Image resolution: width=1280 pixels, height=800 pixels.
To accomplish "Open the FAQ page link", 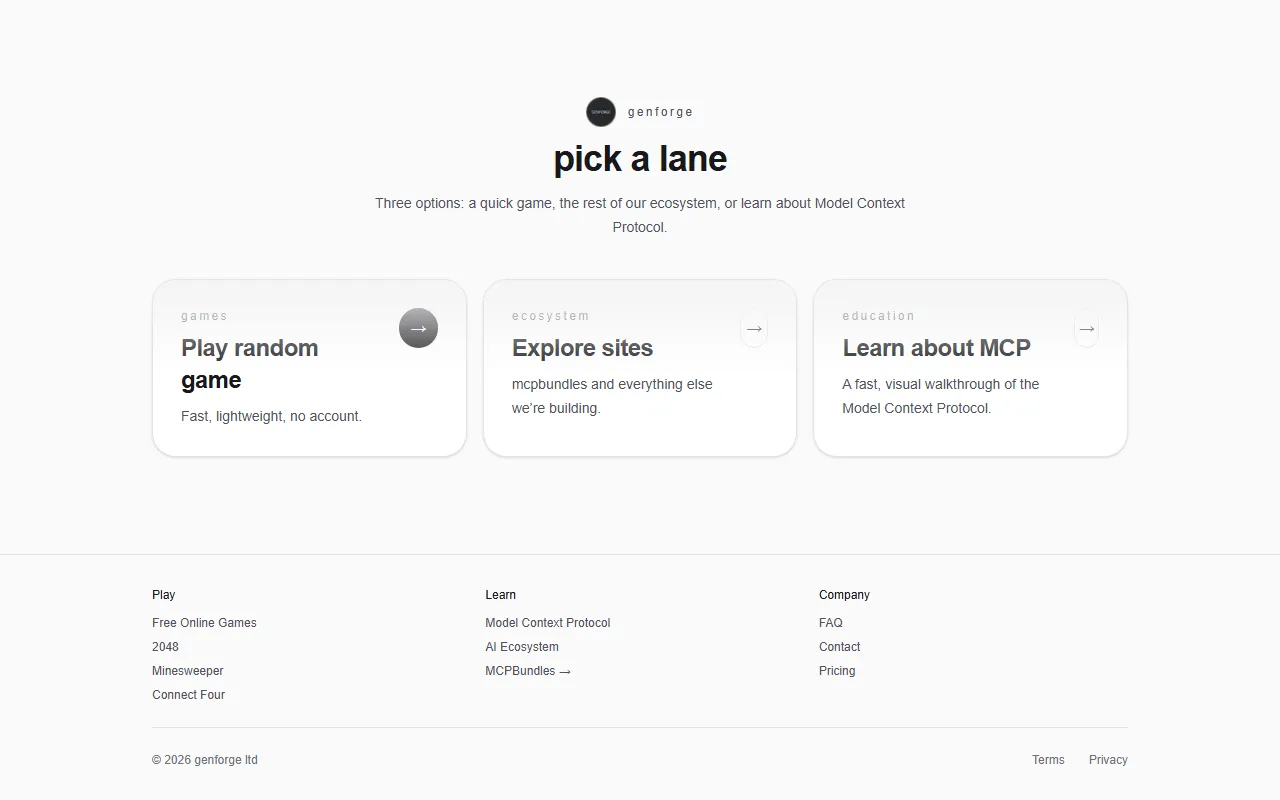I will point(830,623).
